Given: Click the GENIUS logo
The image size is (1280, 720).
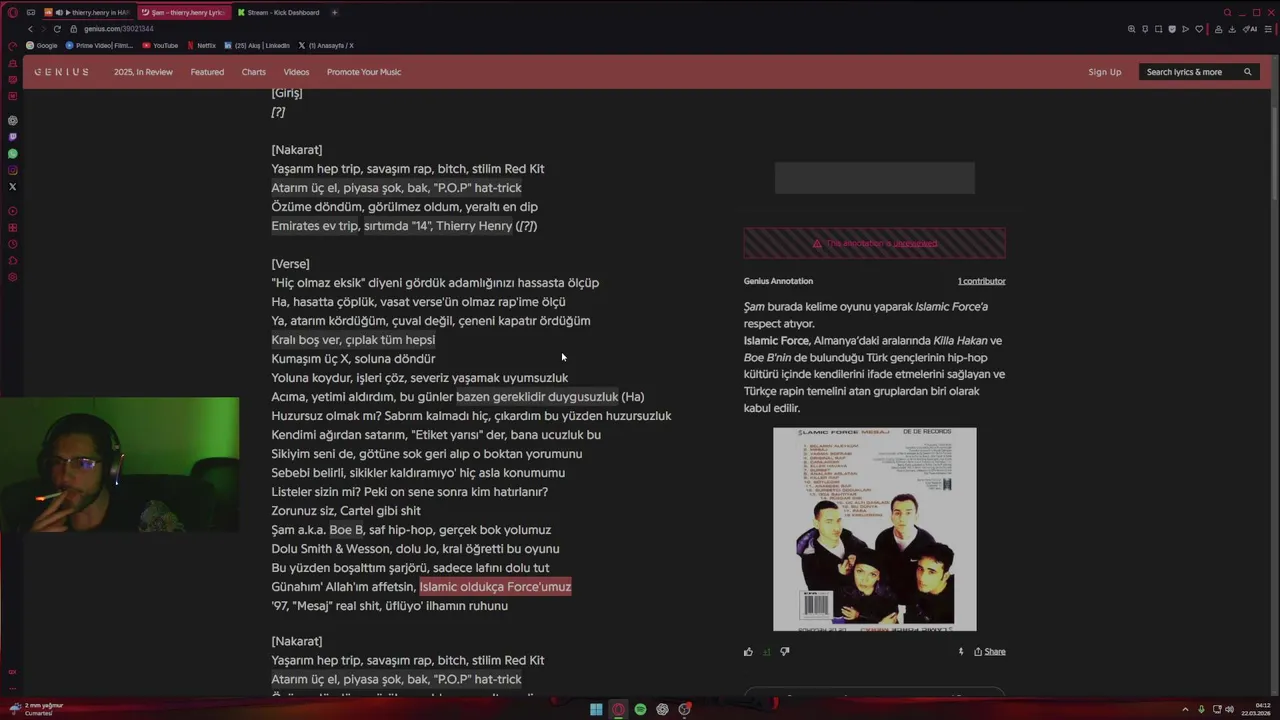Looking at the screenshot, I should click(61, 72).
